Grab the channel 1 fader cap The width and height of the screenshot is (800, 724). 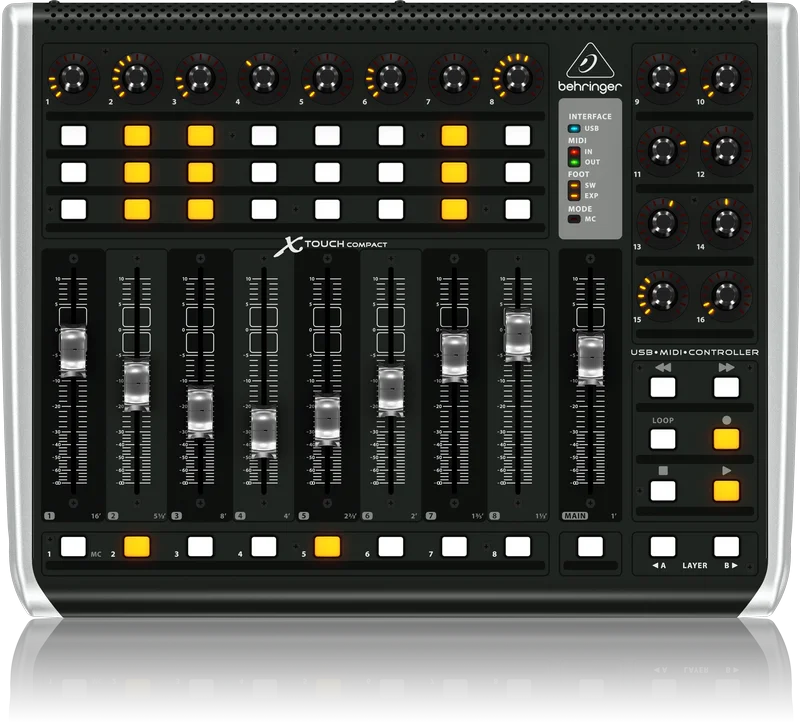point(73,350)
